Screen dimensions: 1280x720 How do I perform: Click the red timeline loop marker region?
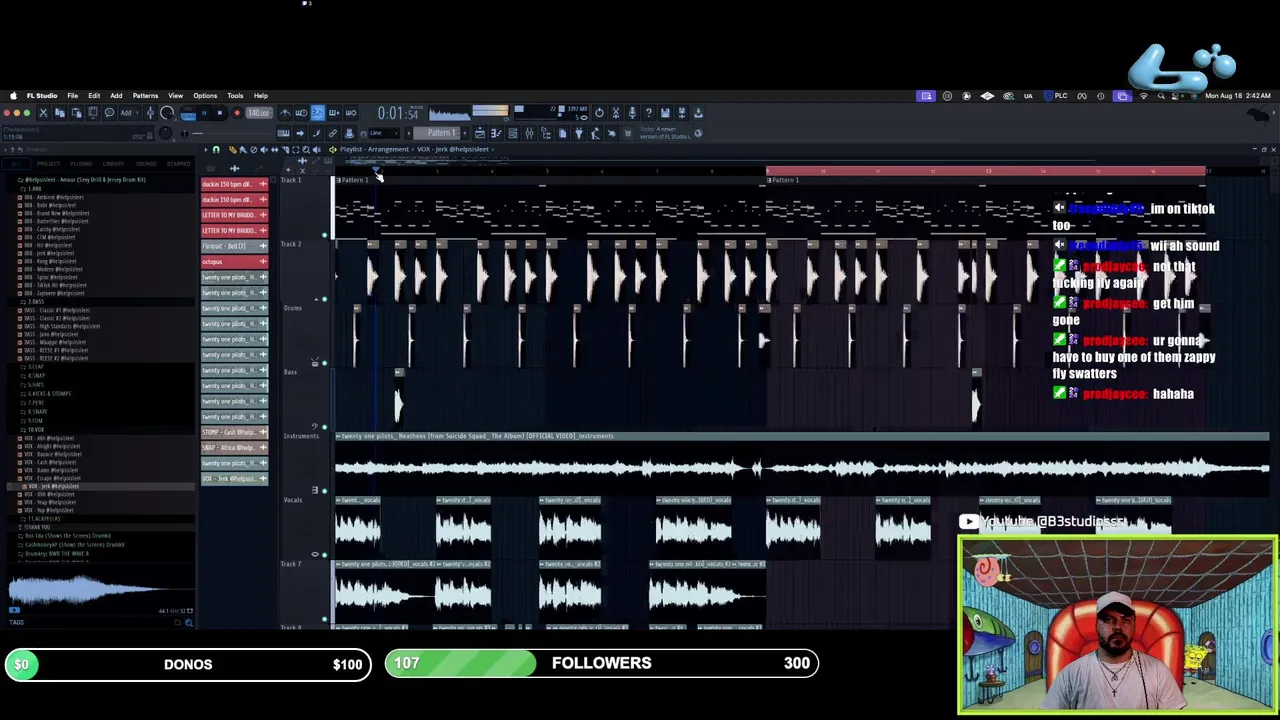[x=986, y=172]
